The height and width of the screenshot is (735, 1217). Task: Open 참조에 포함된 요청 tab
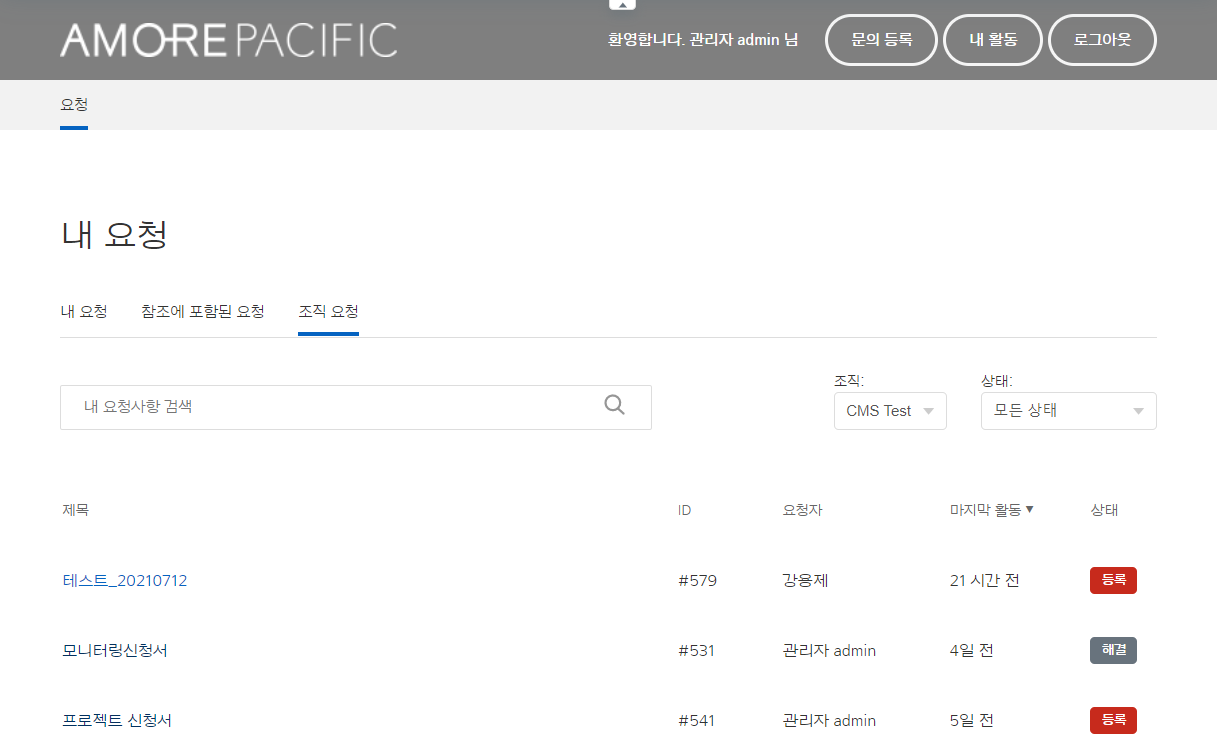pos(203,311)
